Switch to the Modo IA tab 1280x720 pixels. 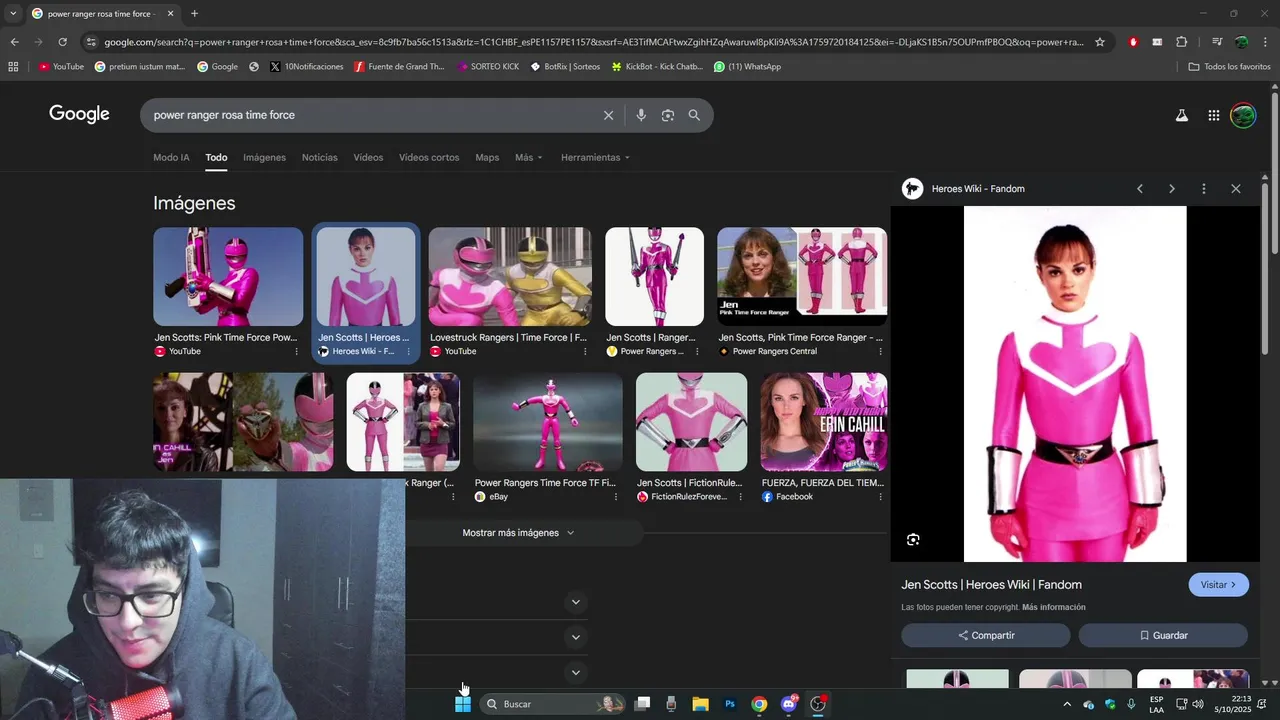pyautogui.click(x=171, y=158)
